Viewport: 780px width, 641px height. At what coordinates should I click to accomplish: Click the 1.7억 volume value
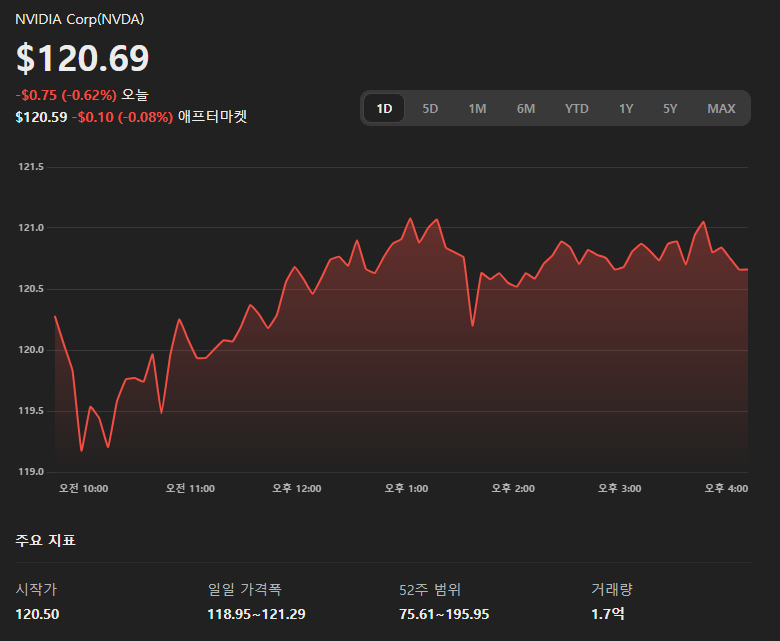coord(608,614)
